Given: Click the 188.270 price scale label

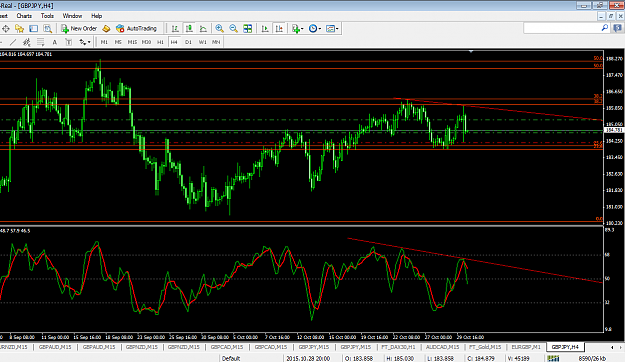Looking at the screenshot, I should [x=614, y=59].
